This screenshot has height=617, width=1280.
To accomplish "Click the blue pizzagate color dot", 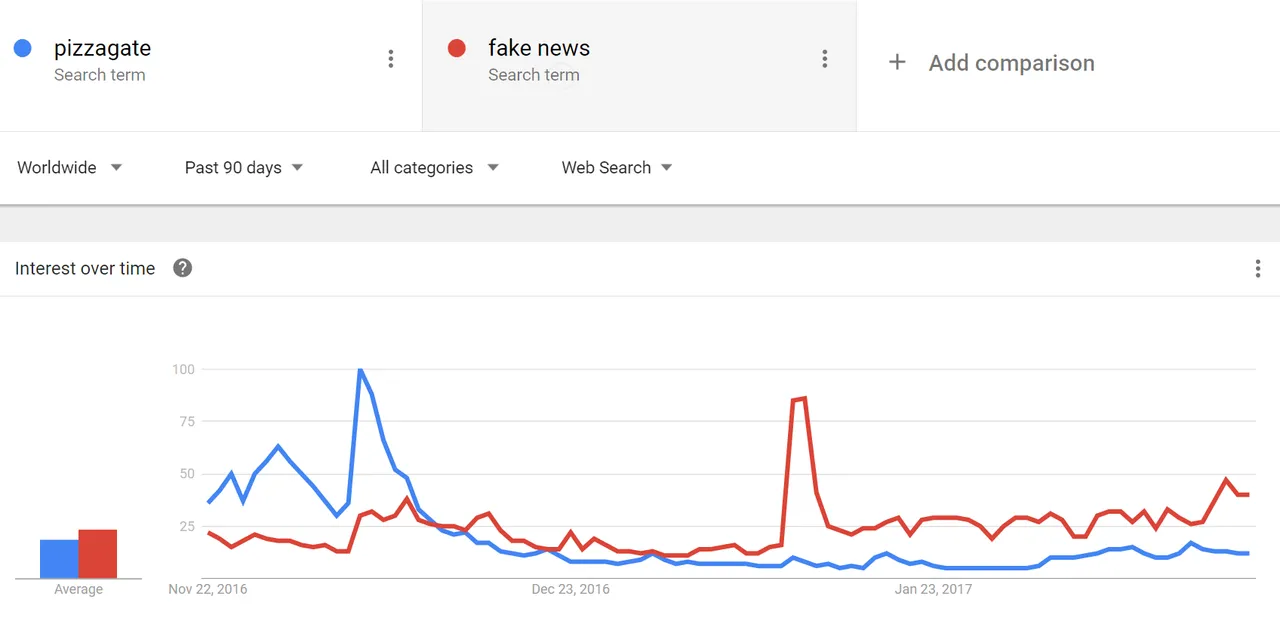I will 23,48.
